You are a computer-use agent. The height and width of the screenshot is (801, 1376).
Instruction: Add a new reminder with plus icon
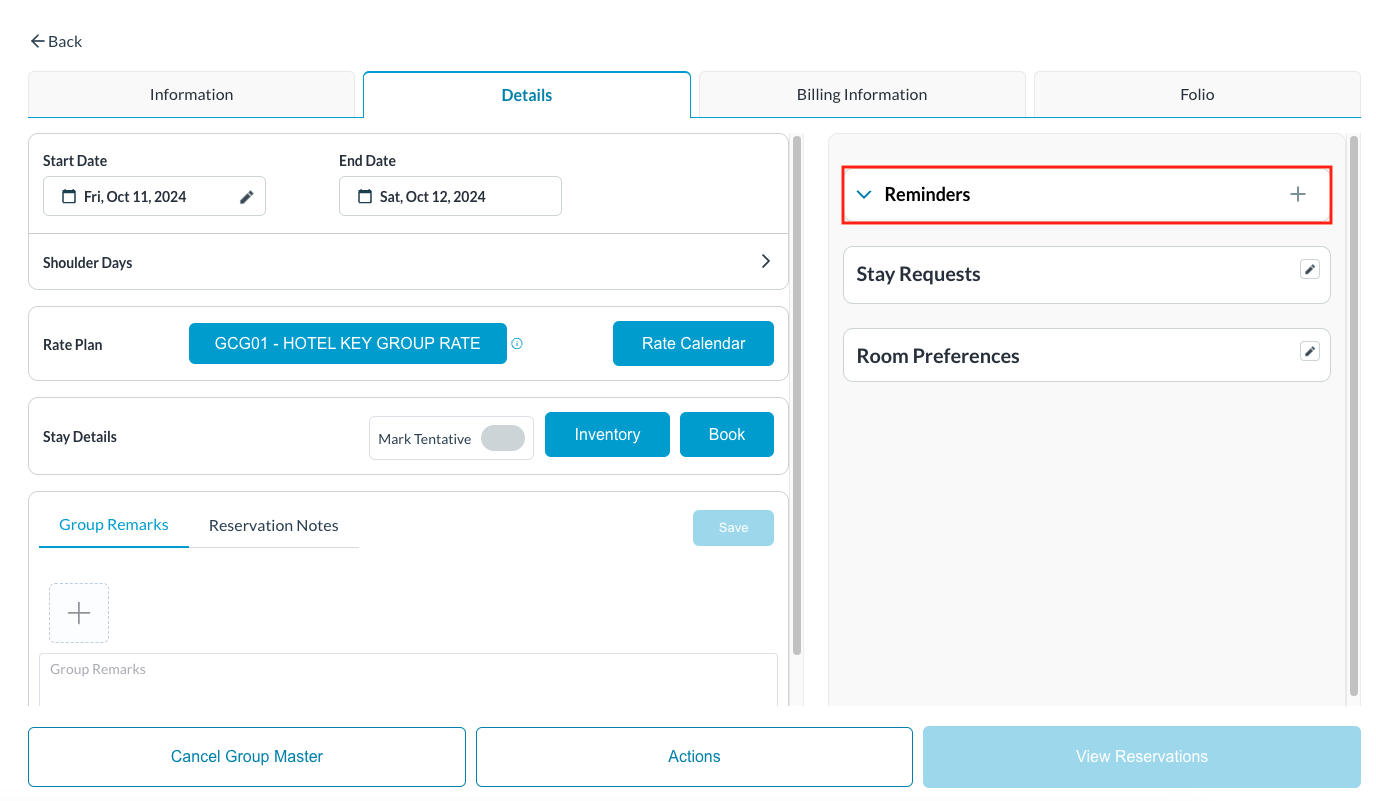tap(1297, 195)
